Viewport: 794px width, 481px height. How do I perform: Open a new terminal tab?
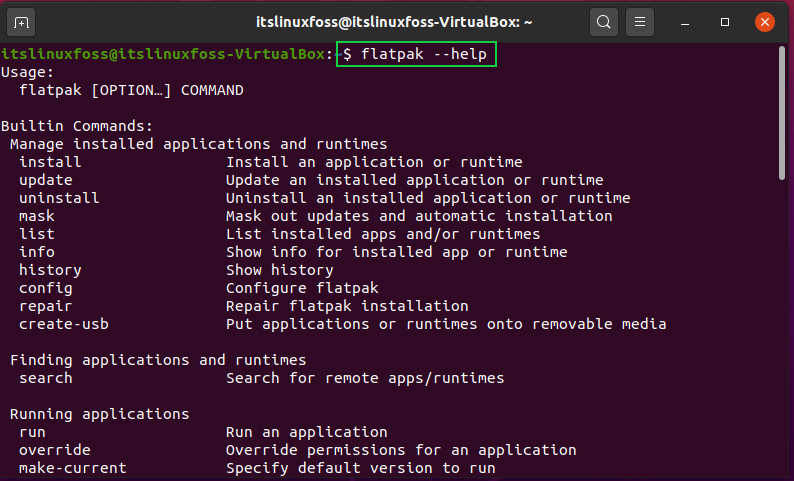pos(21,22)
